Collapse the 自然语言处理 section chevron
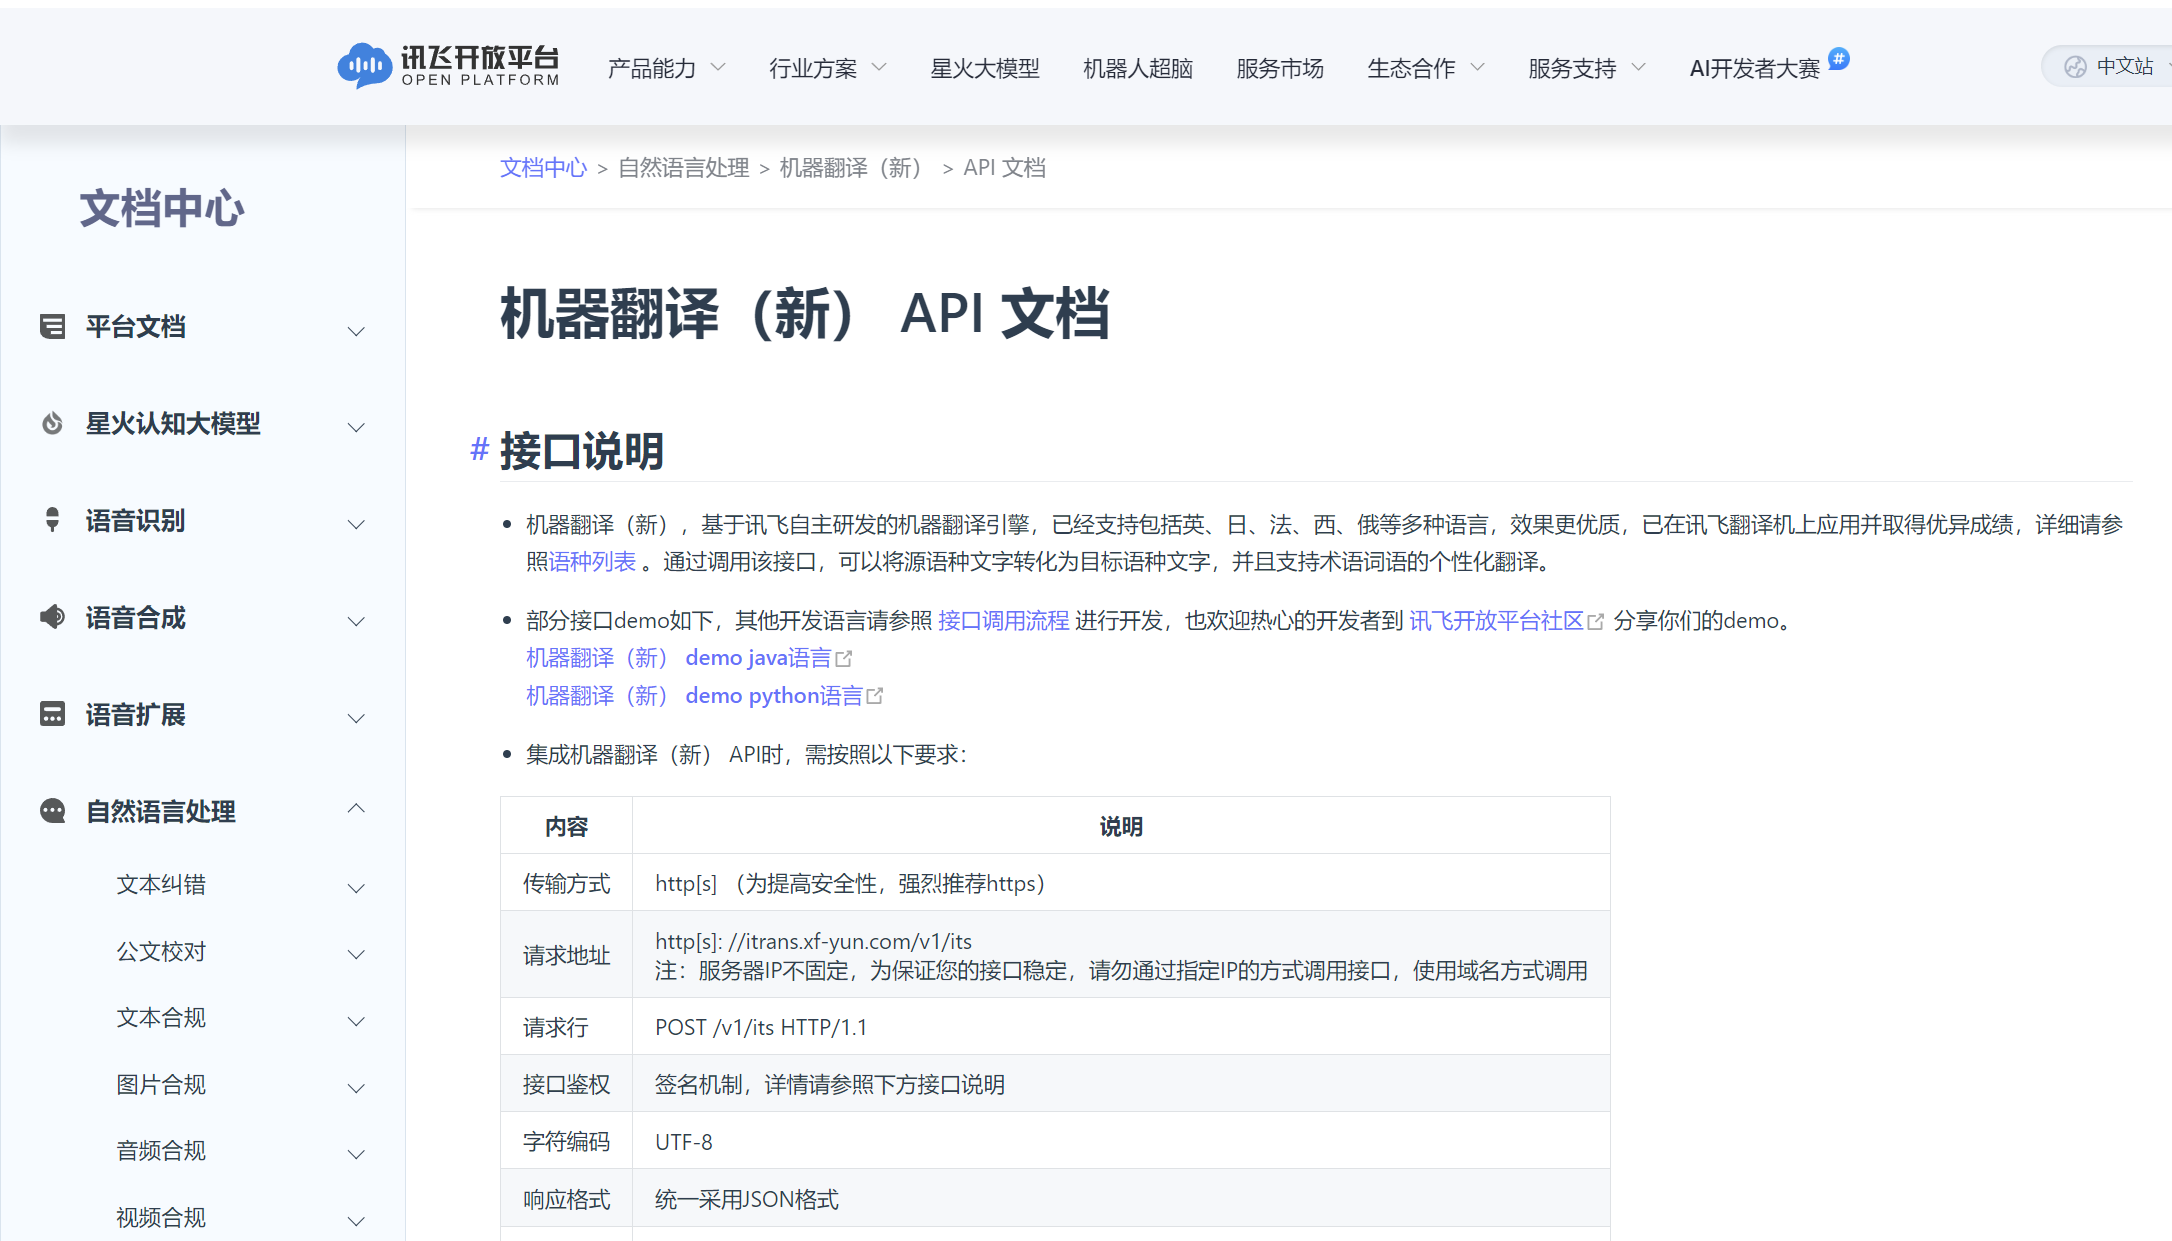Screen dimensions: 2172x1241 [356, 808]
